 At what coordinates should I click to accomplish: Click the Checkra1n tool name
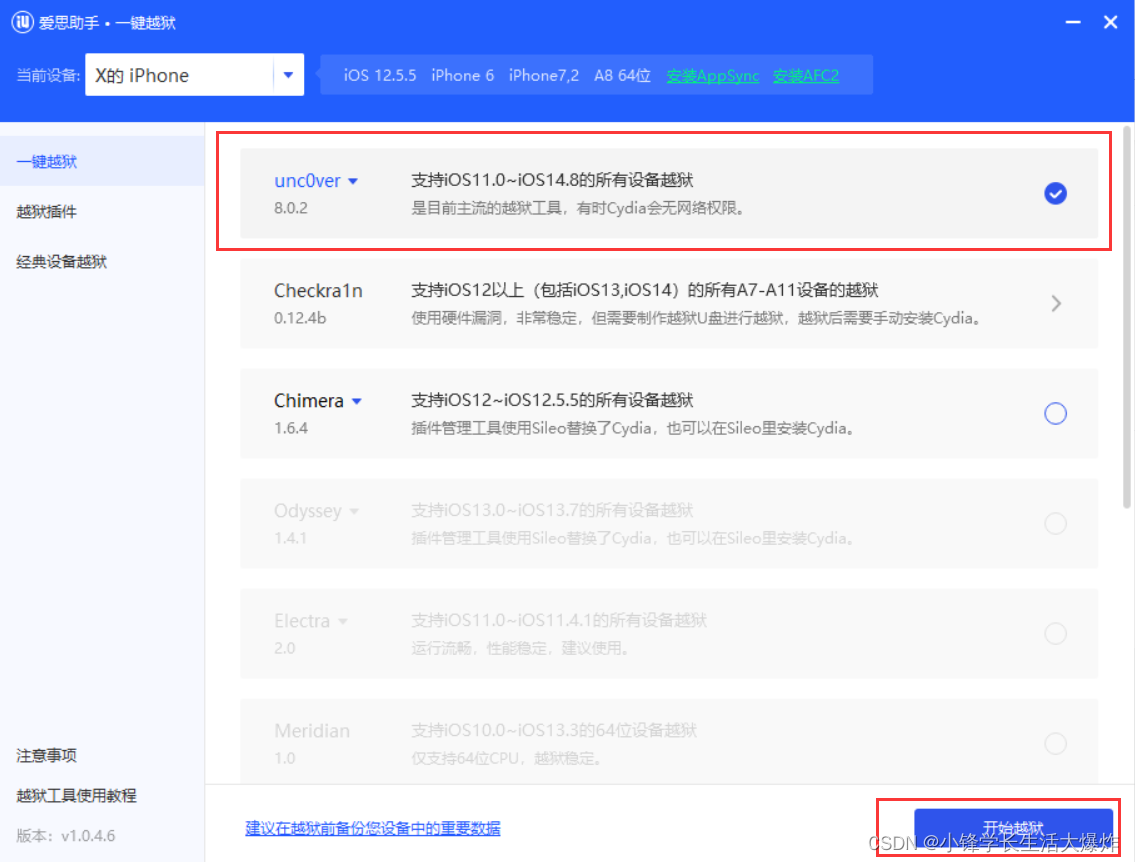tap(318, 291)
